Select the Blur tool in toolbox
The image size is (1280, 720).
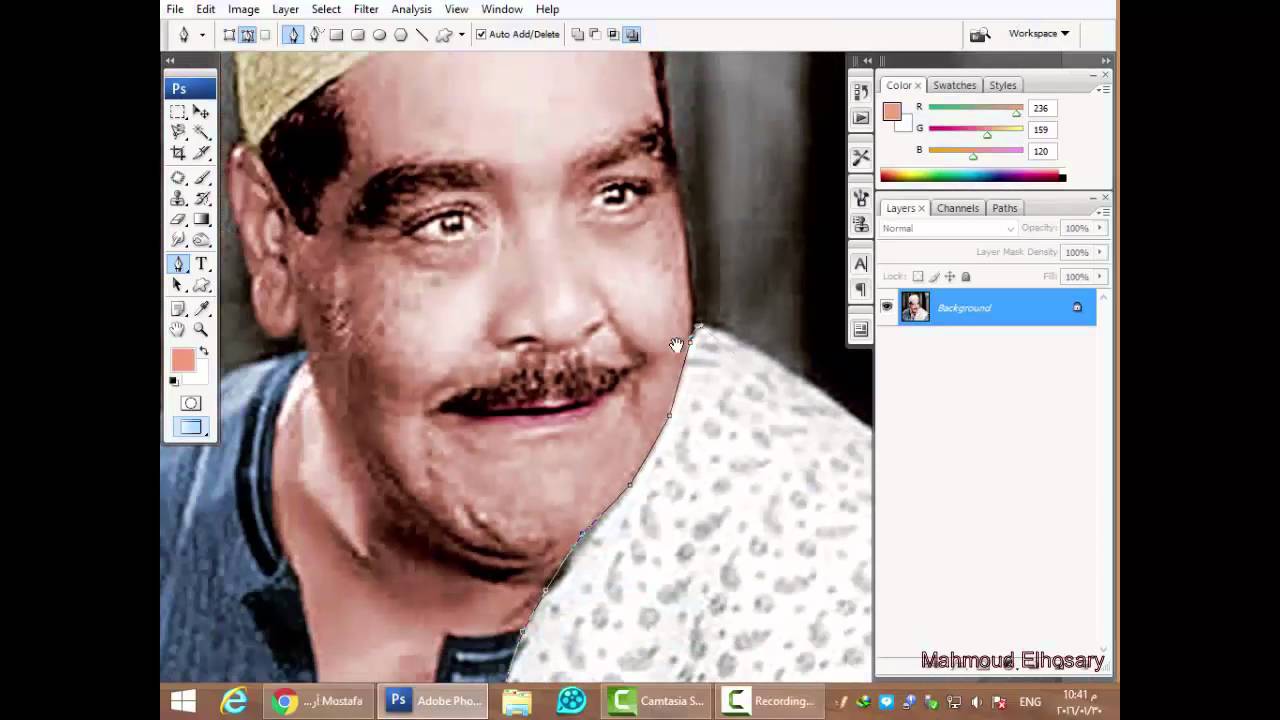tap(178, 240)
